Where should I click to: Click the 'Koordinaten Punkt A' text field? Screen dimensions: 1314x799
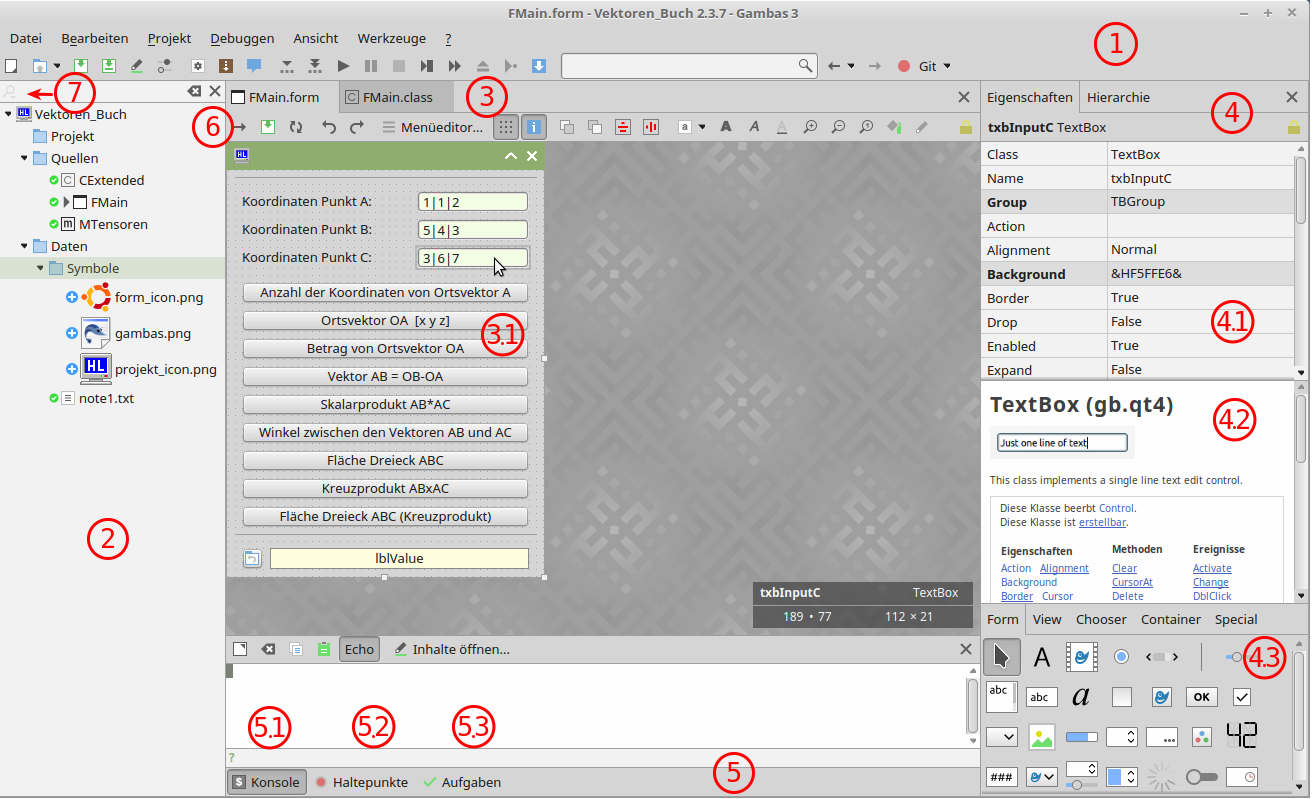click(472, 202)
